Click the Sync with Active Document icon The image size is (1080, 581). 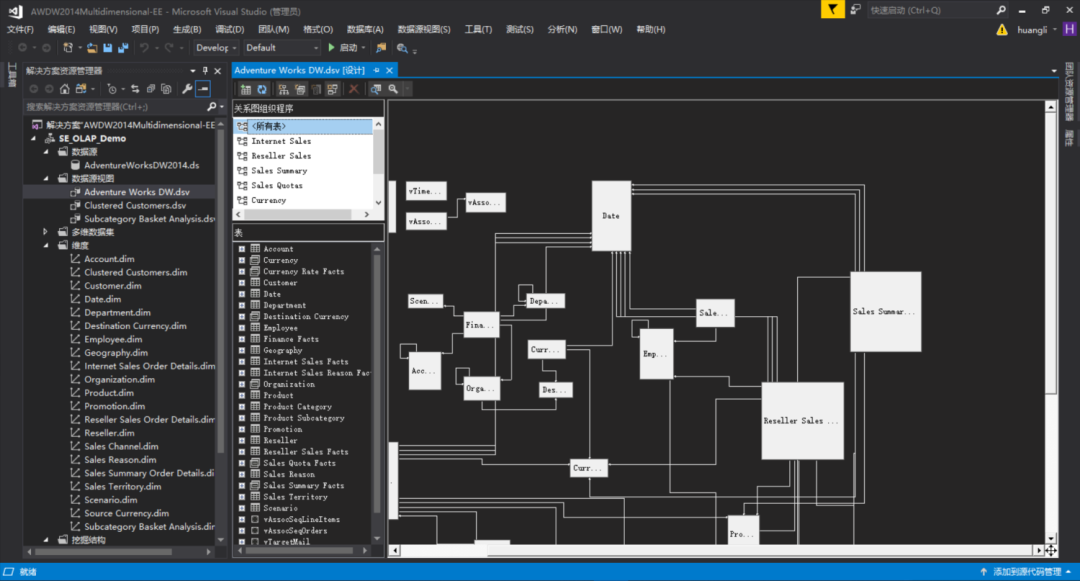135,89
